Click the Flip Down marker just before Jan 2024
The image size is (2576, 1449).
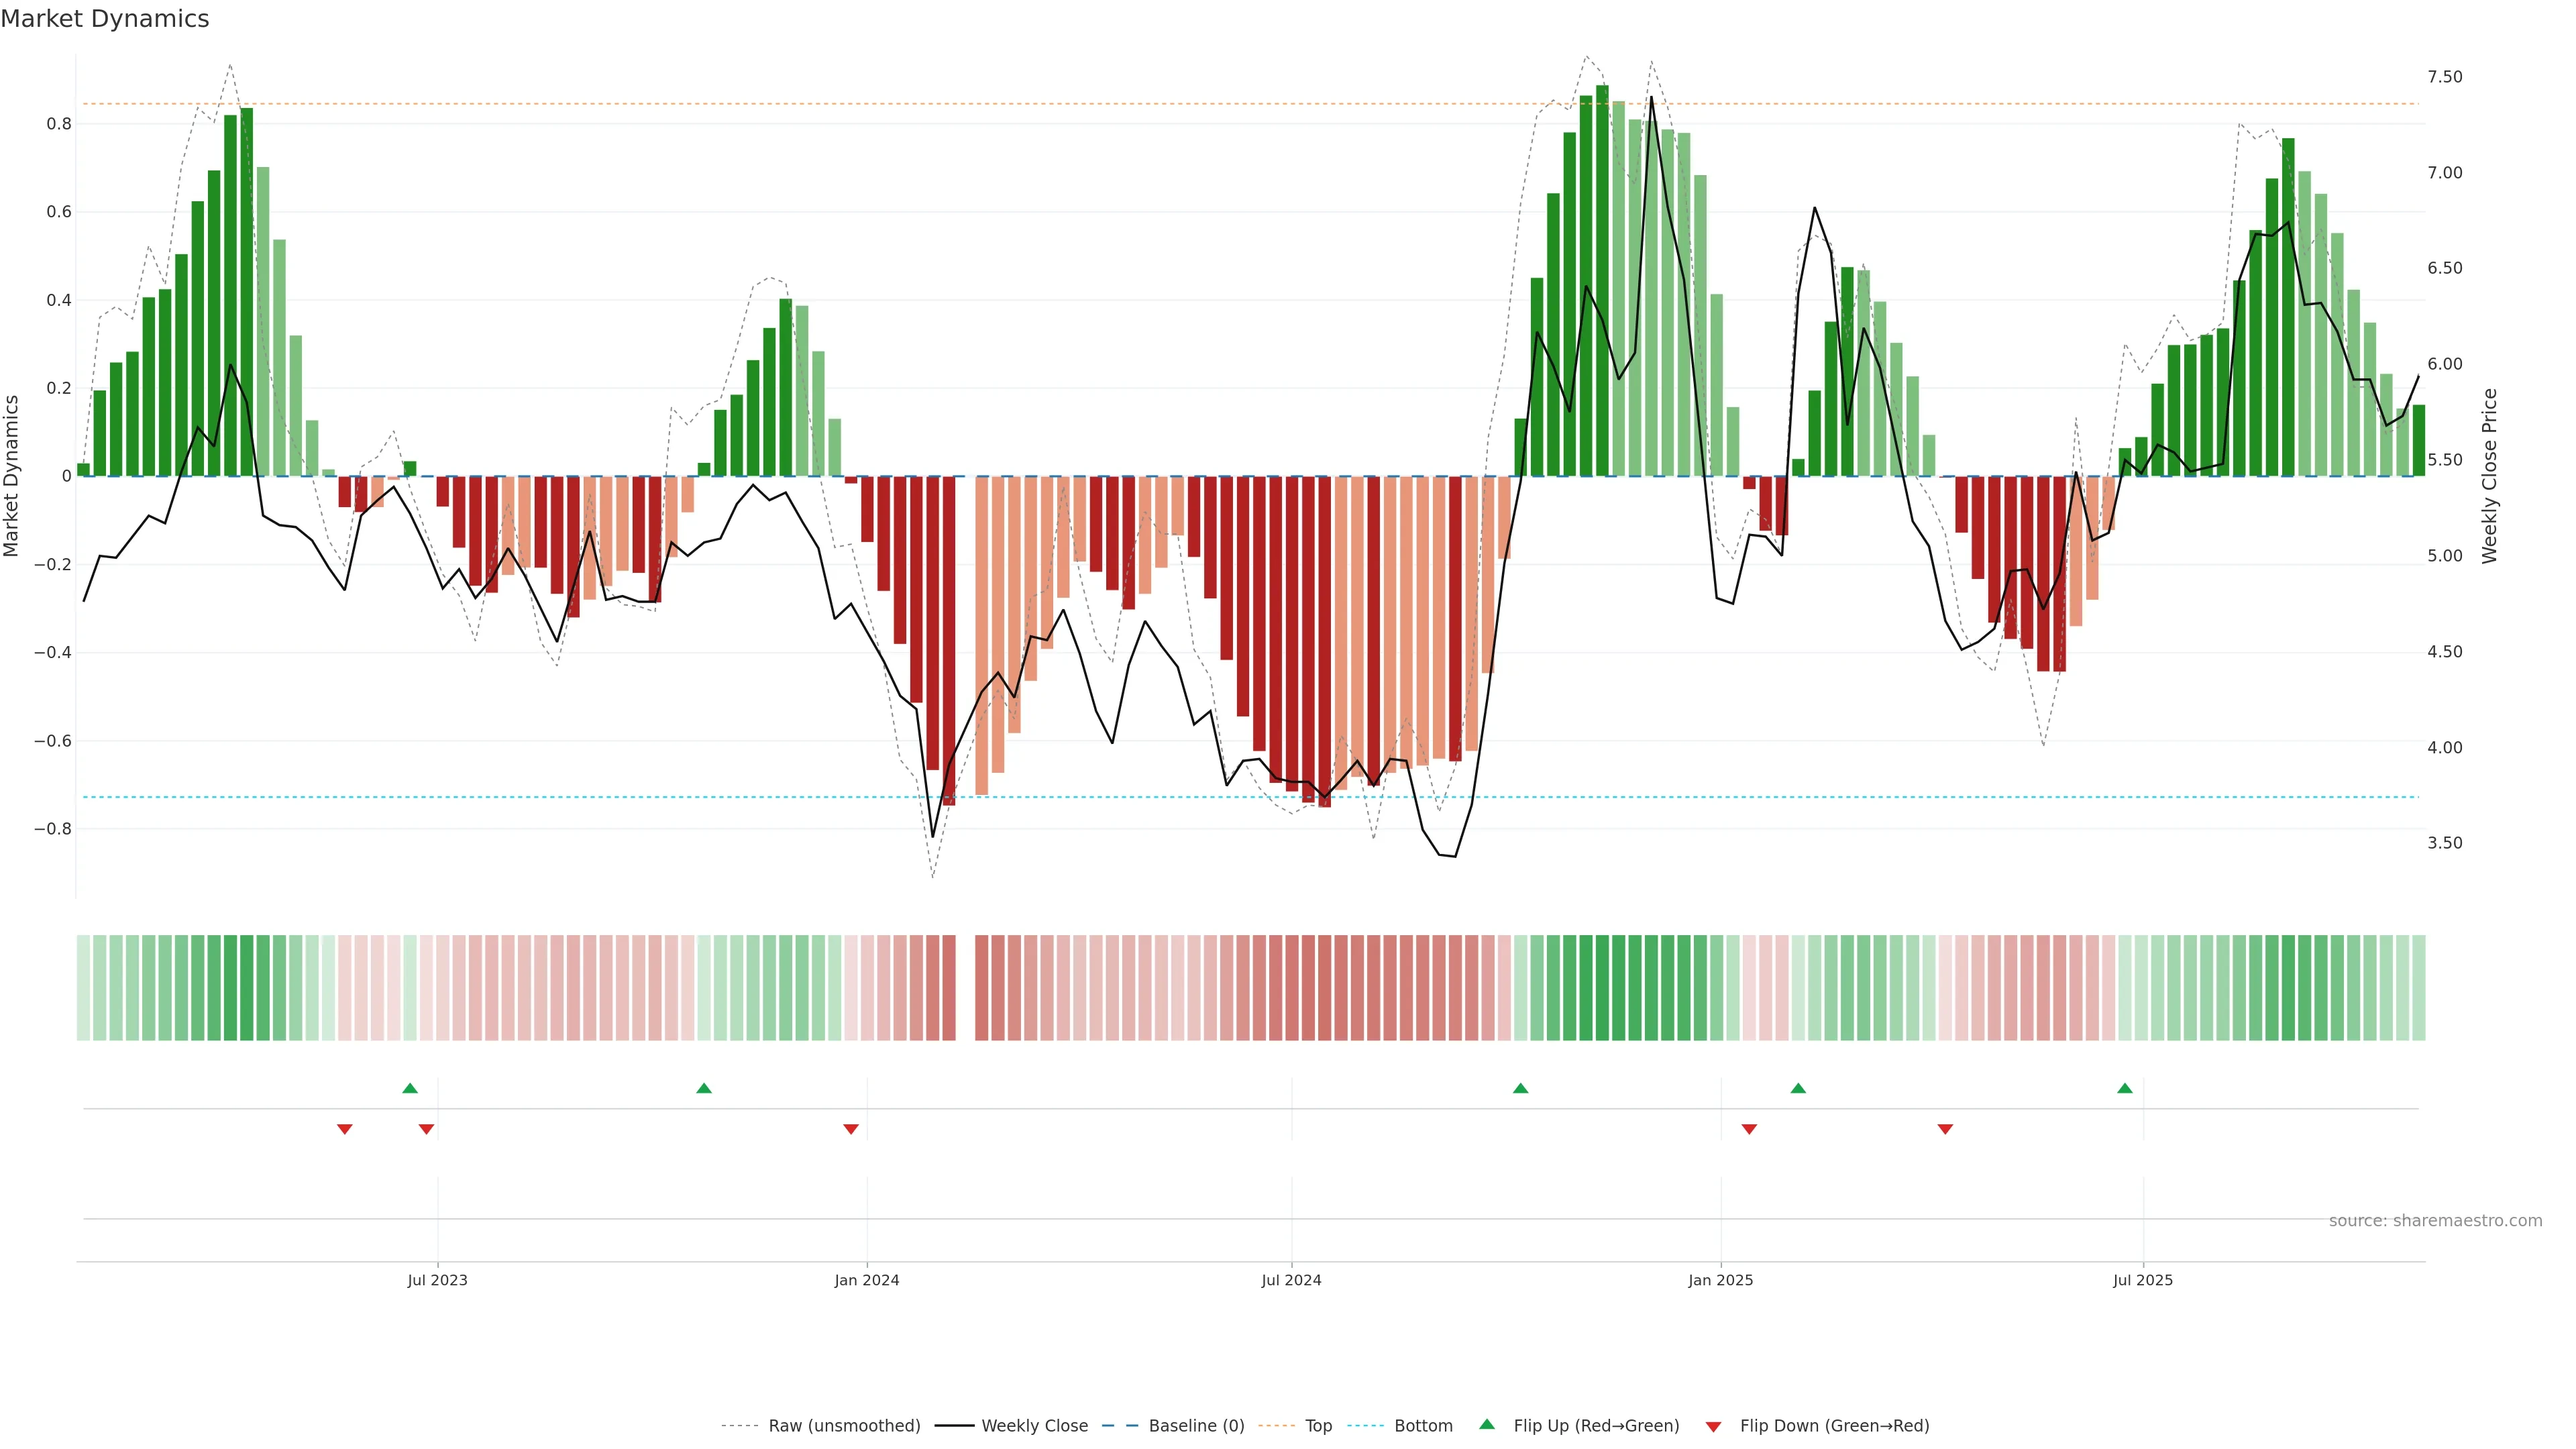coord(851,1129)
